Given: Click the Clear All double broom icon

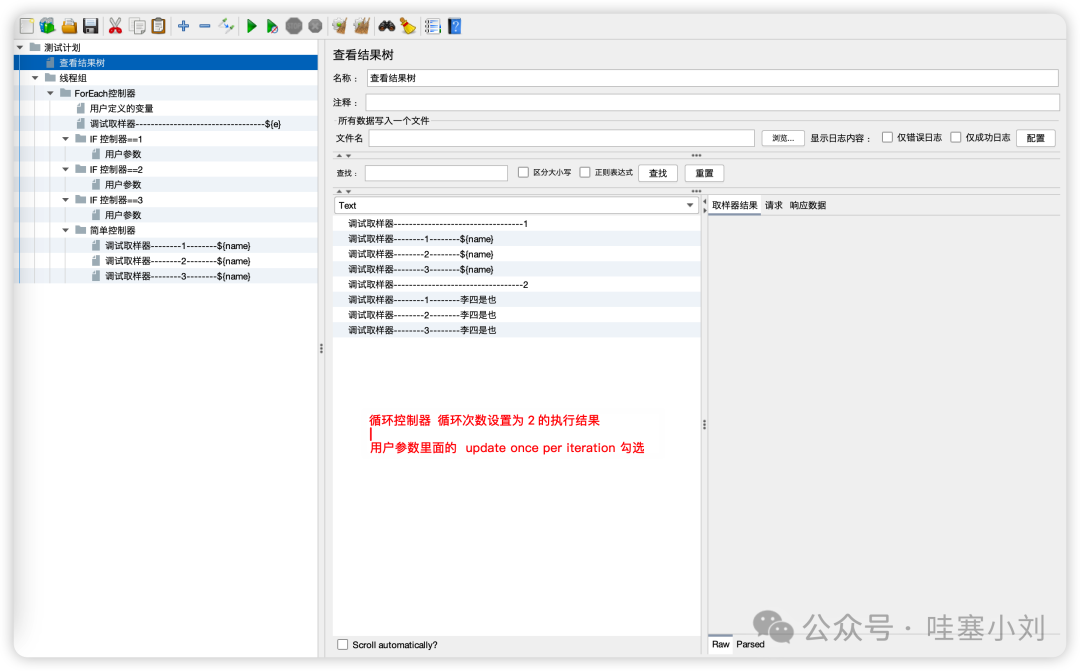Looking at the screenshot, I should 362,26.
